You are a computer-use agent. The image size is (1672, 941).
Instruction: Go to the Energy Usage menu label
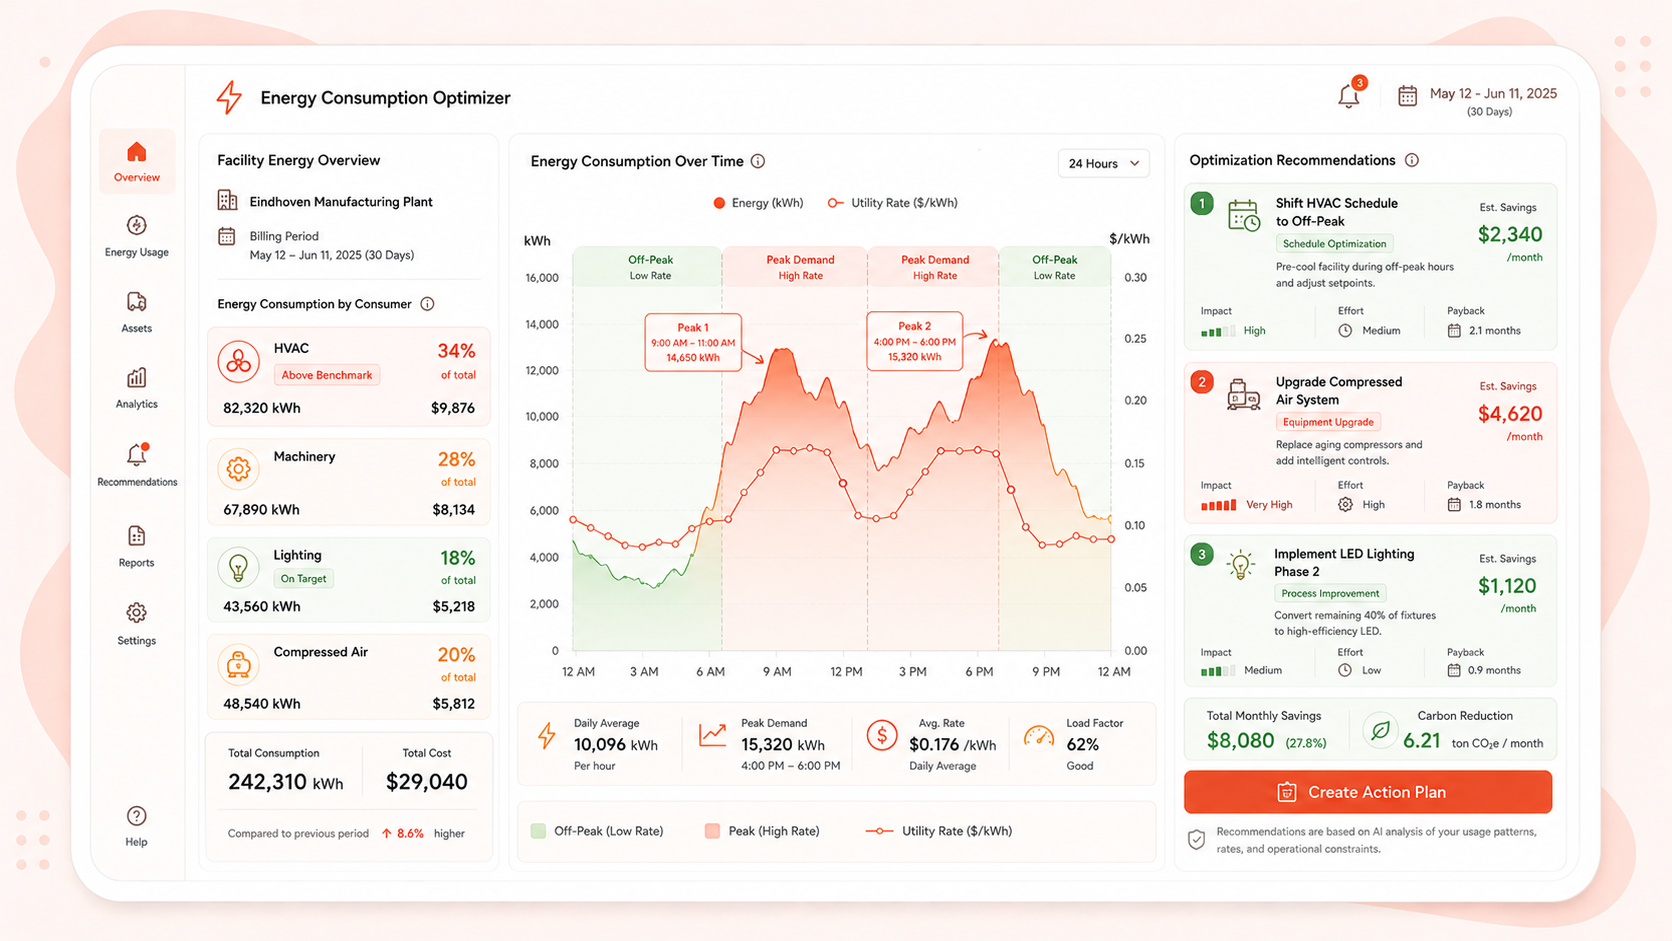tap(137, 253)
